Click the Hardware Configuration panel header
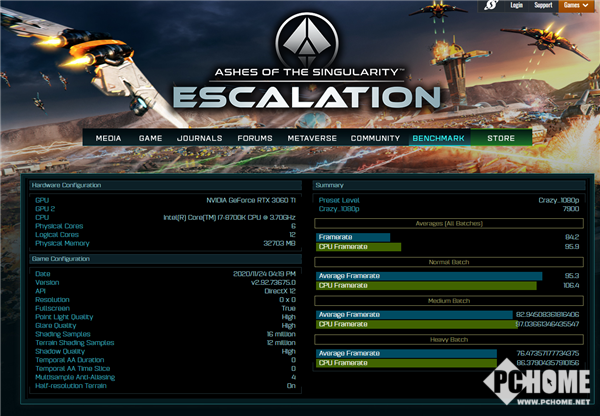Viewport: 600px width, 416px height. pos(165,186)
